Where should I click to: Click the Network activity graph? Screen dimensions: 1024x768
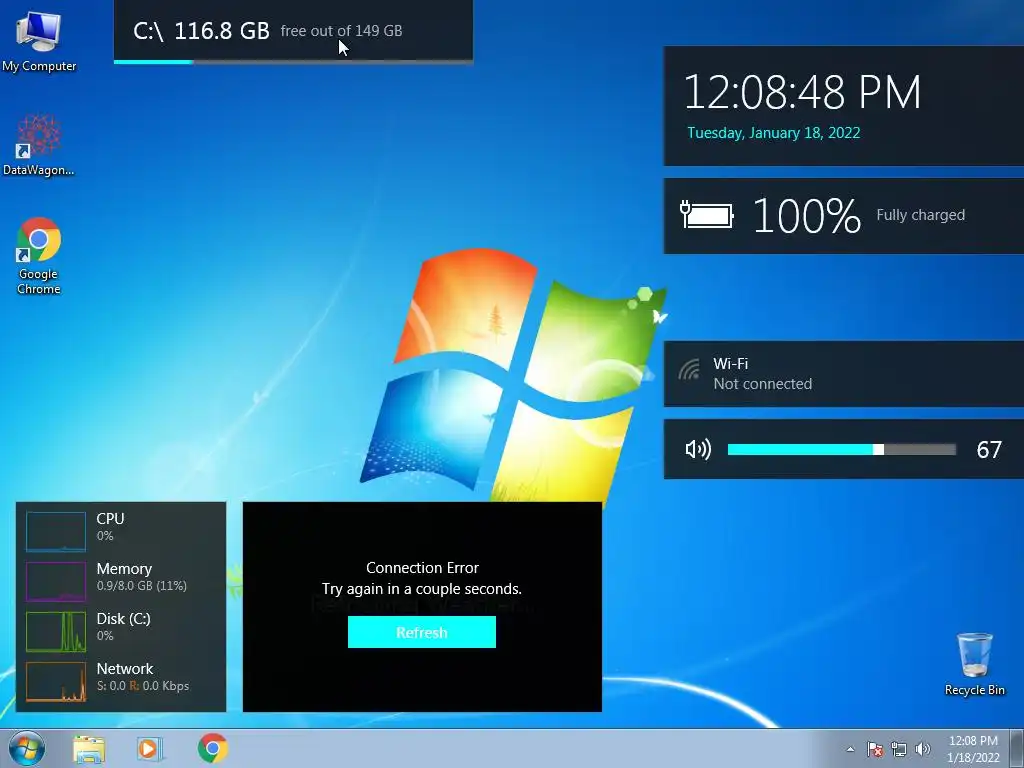point(56,682)
